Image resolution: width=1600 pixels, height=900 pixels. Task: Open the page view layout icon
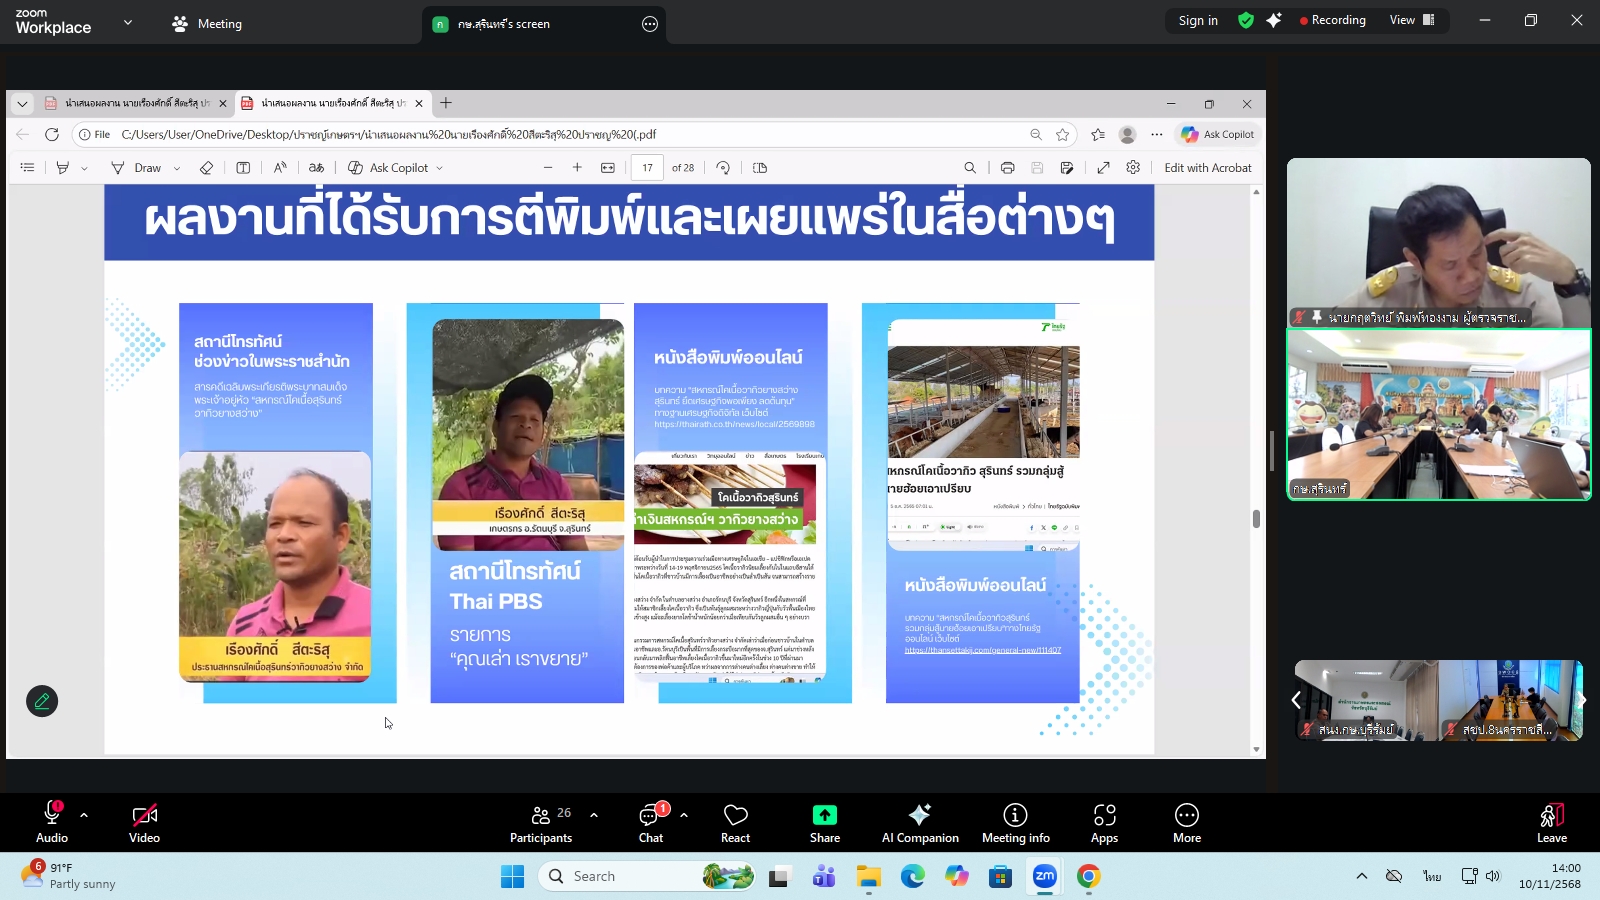(x=760, y=167)
